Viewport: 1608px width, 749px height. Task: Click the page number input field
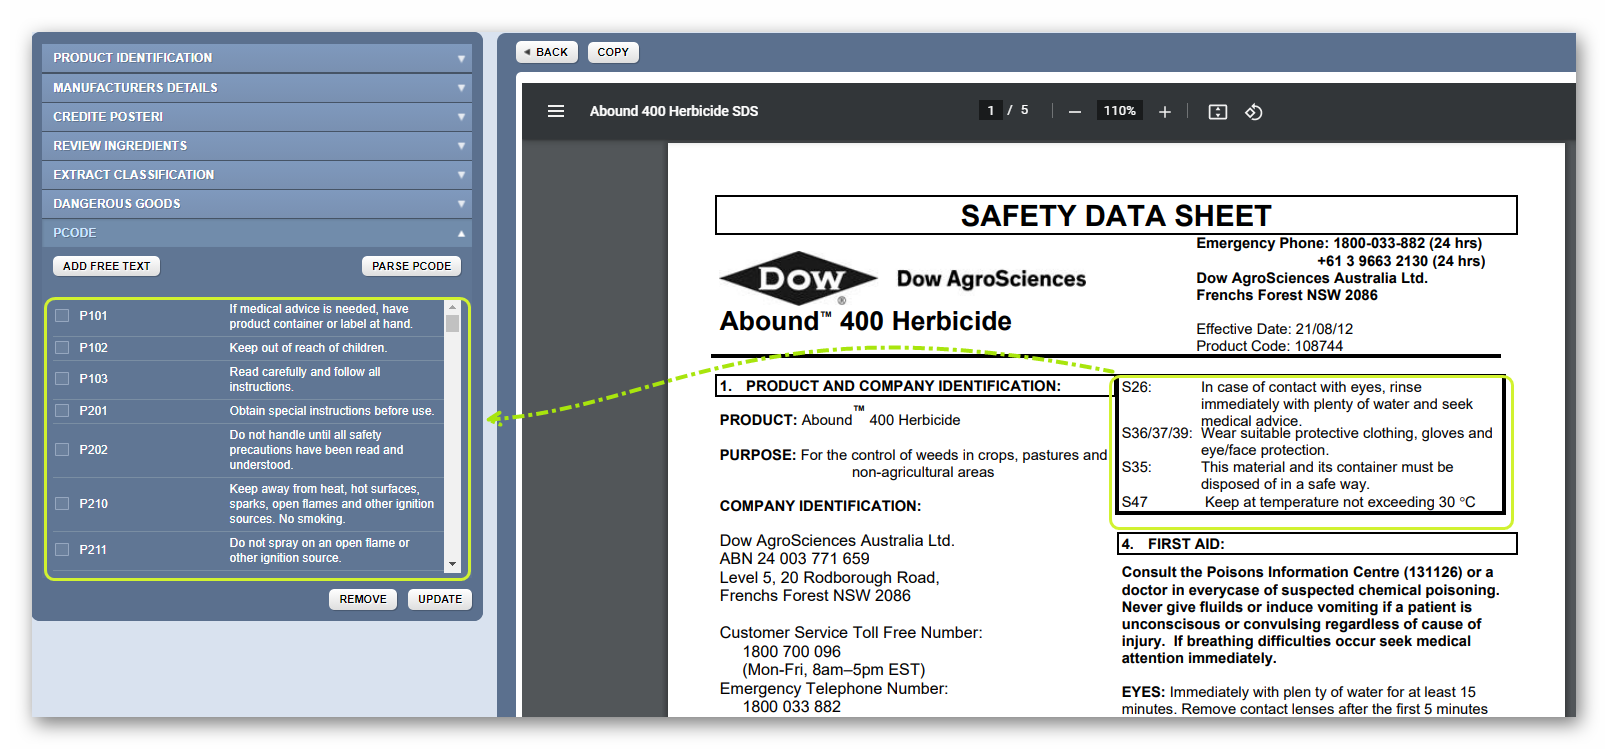[x=990, y=111]
